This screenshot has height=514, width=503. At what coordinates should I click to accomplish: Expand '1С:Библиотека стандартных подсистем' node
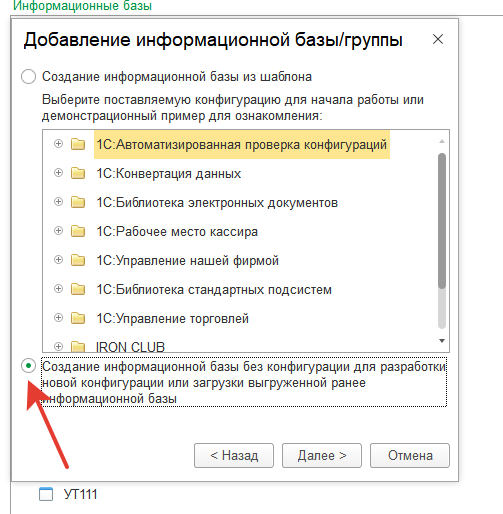coord(58,289)
